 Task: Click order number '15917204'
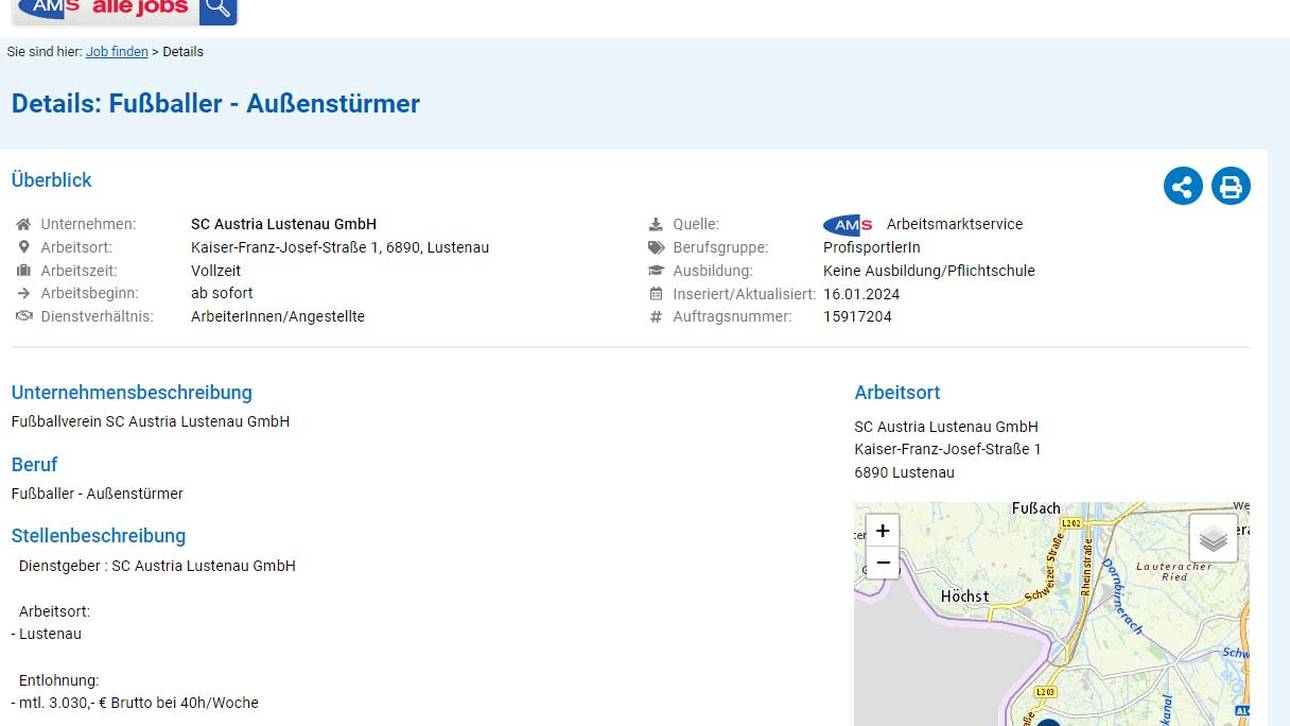857,317
